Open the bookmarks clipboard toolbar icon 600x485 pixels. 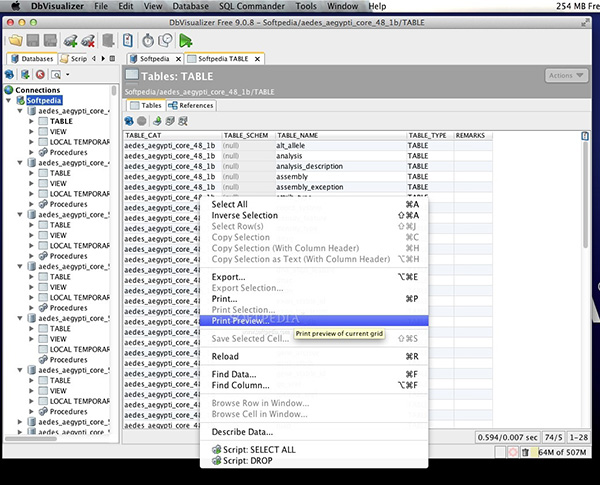128,41
